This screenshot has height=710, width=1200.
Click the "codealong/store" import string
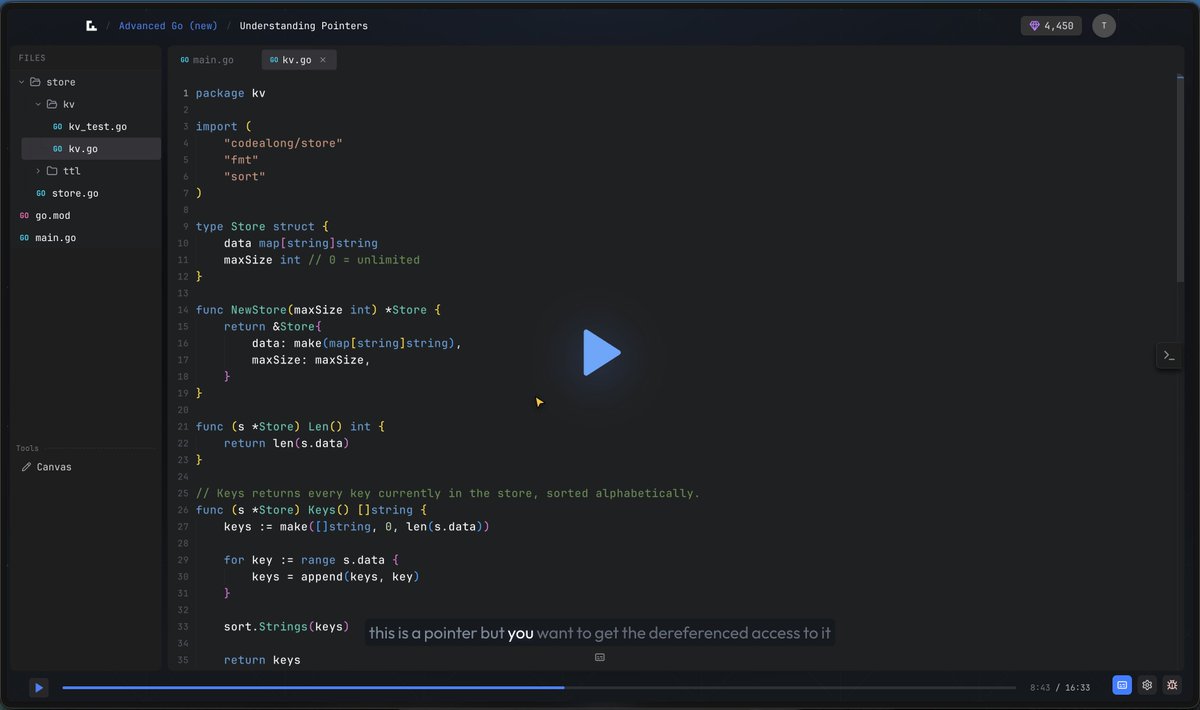283,143
